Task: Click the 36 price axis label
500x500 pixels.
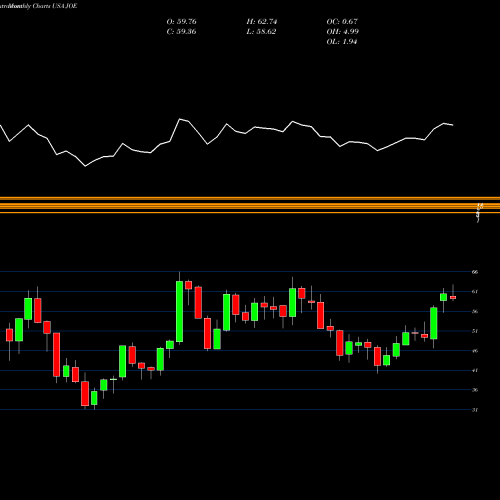Action: point(475,390)
